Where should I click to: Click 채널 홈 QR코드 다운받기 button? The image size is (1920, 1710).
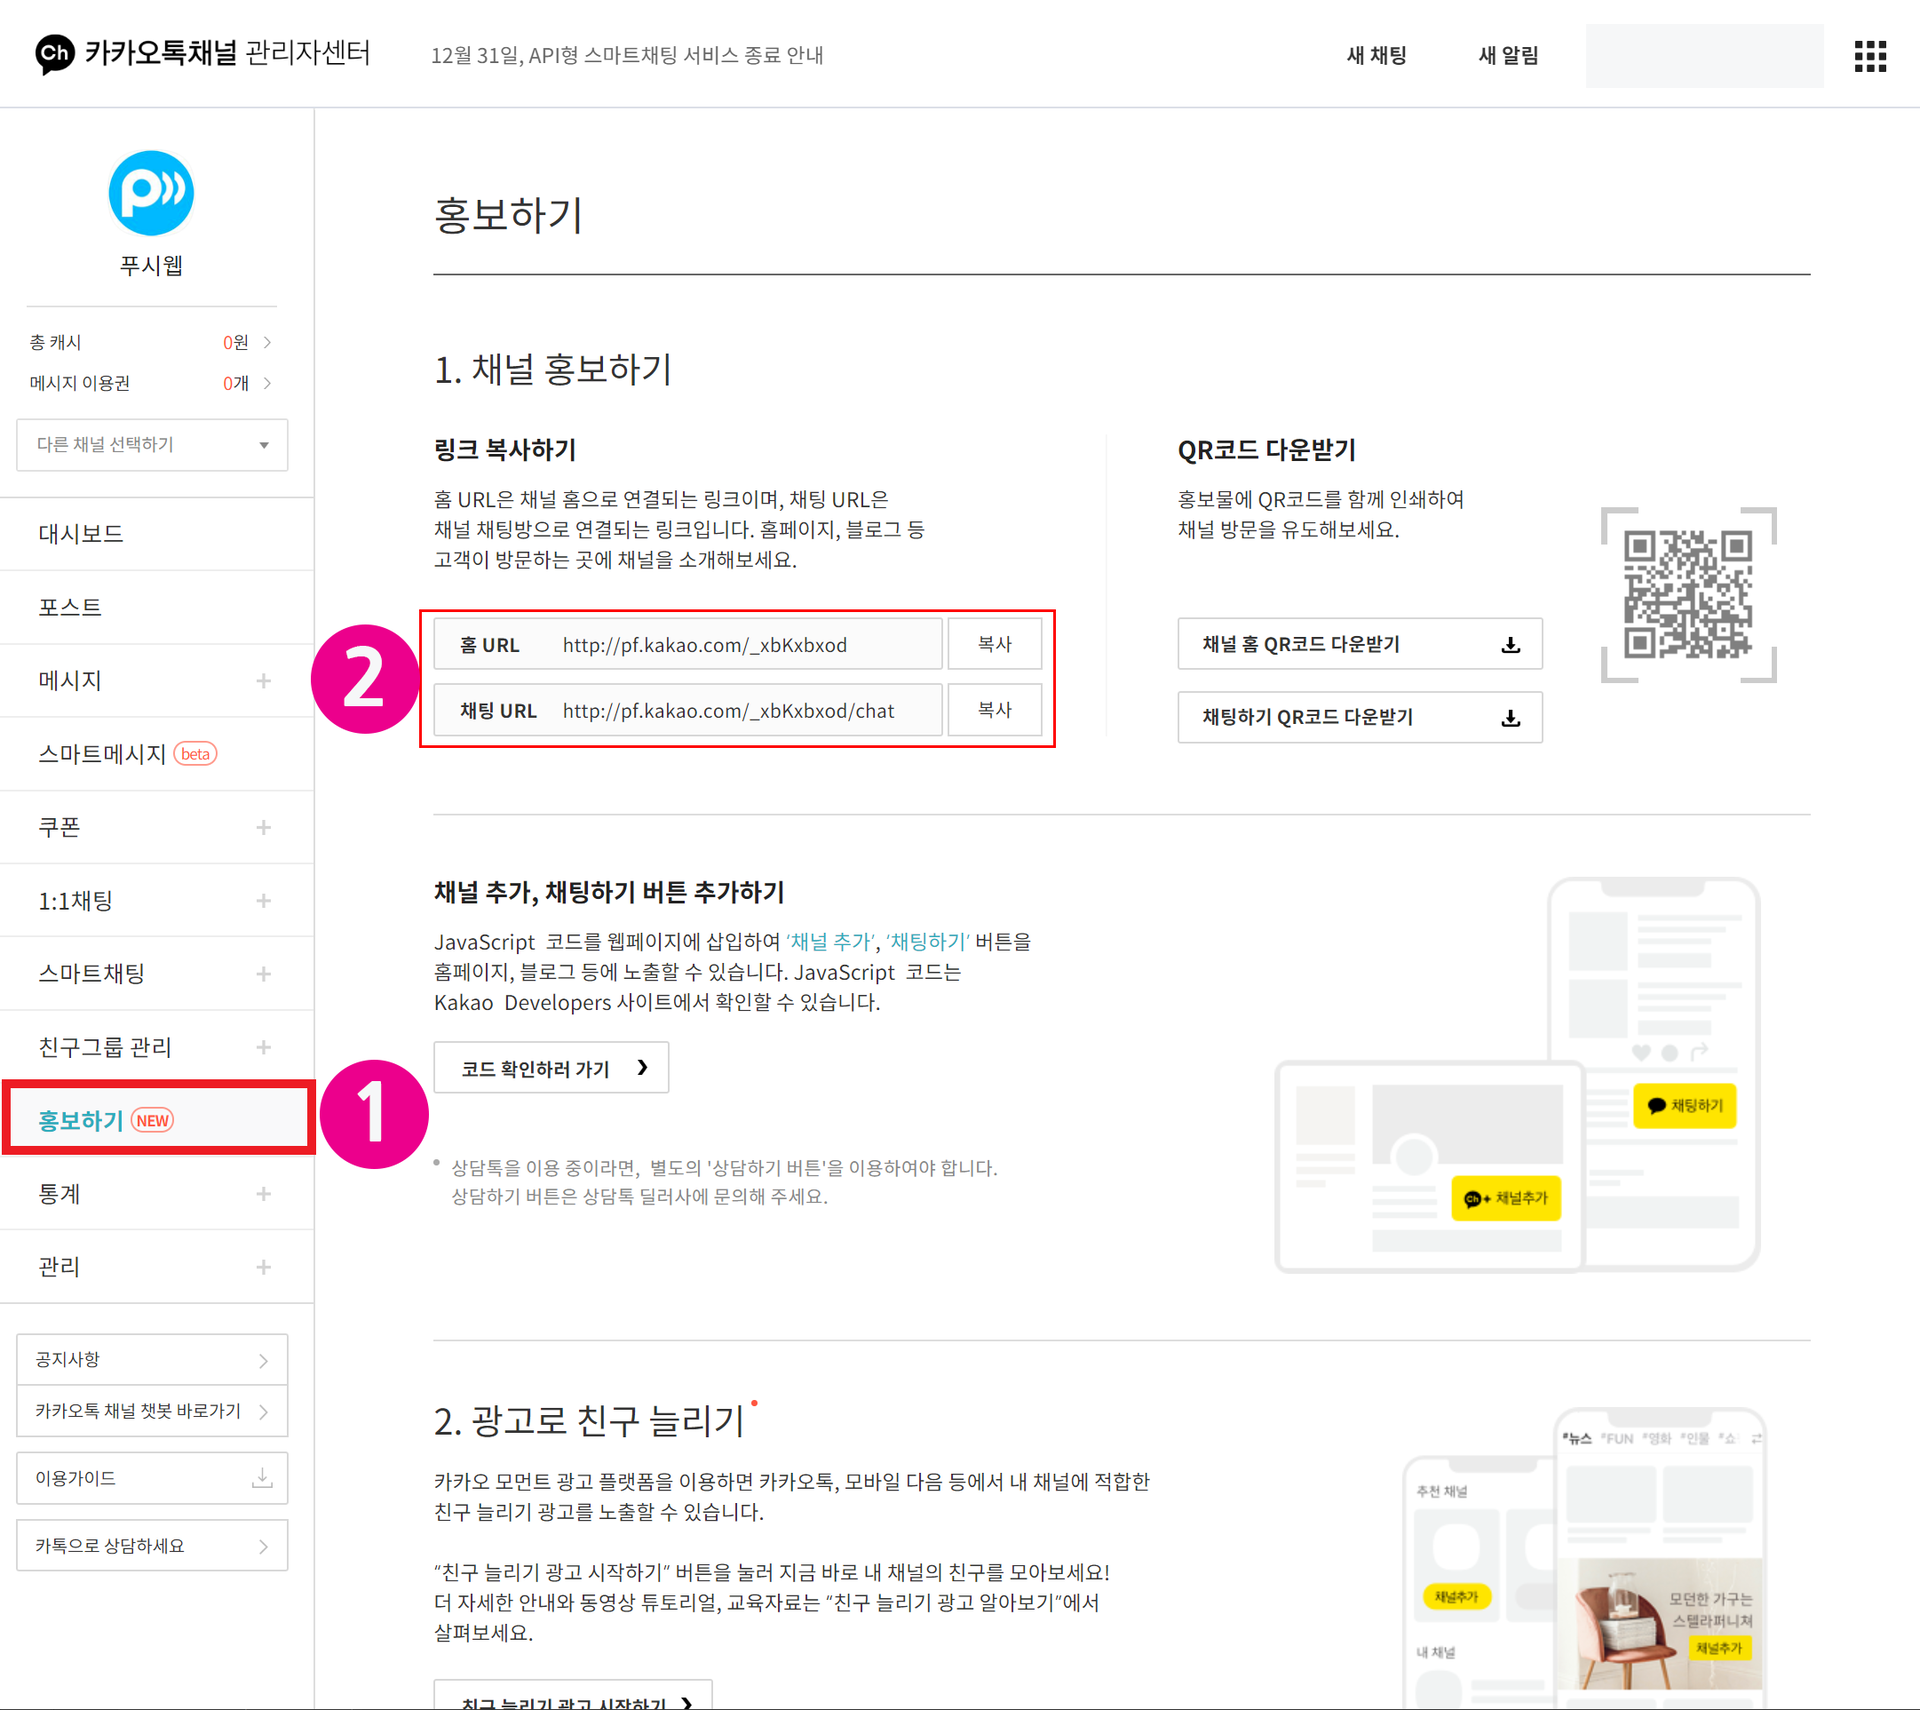pyautogui.click(x=1360, y=644)
